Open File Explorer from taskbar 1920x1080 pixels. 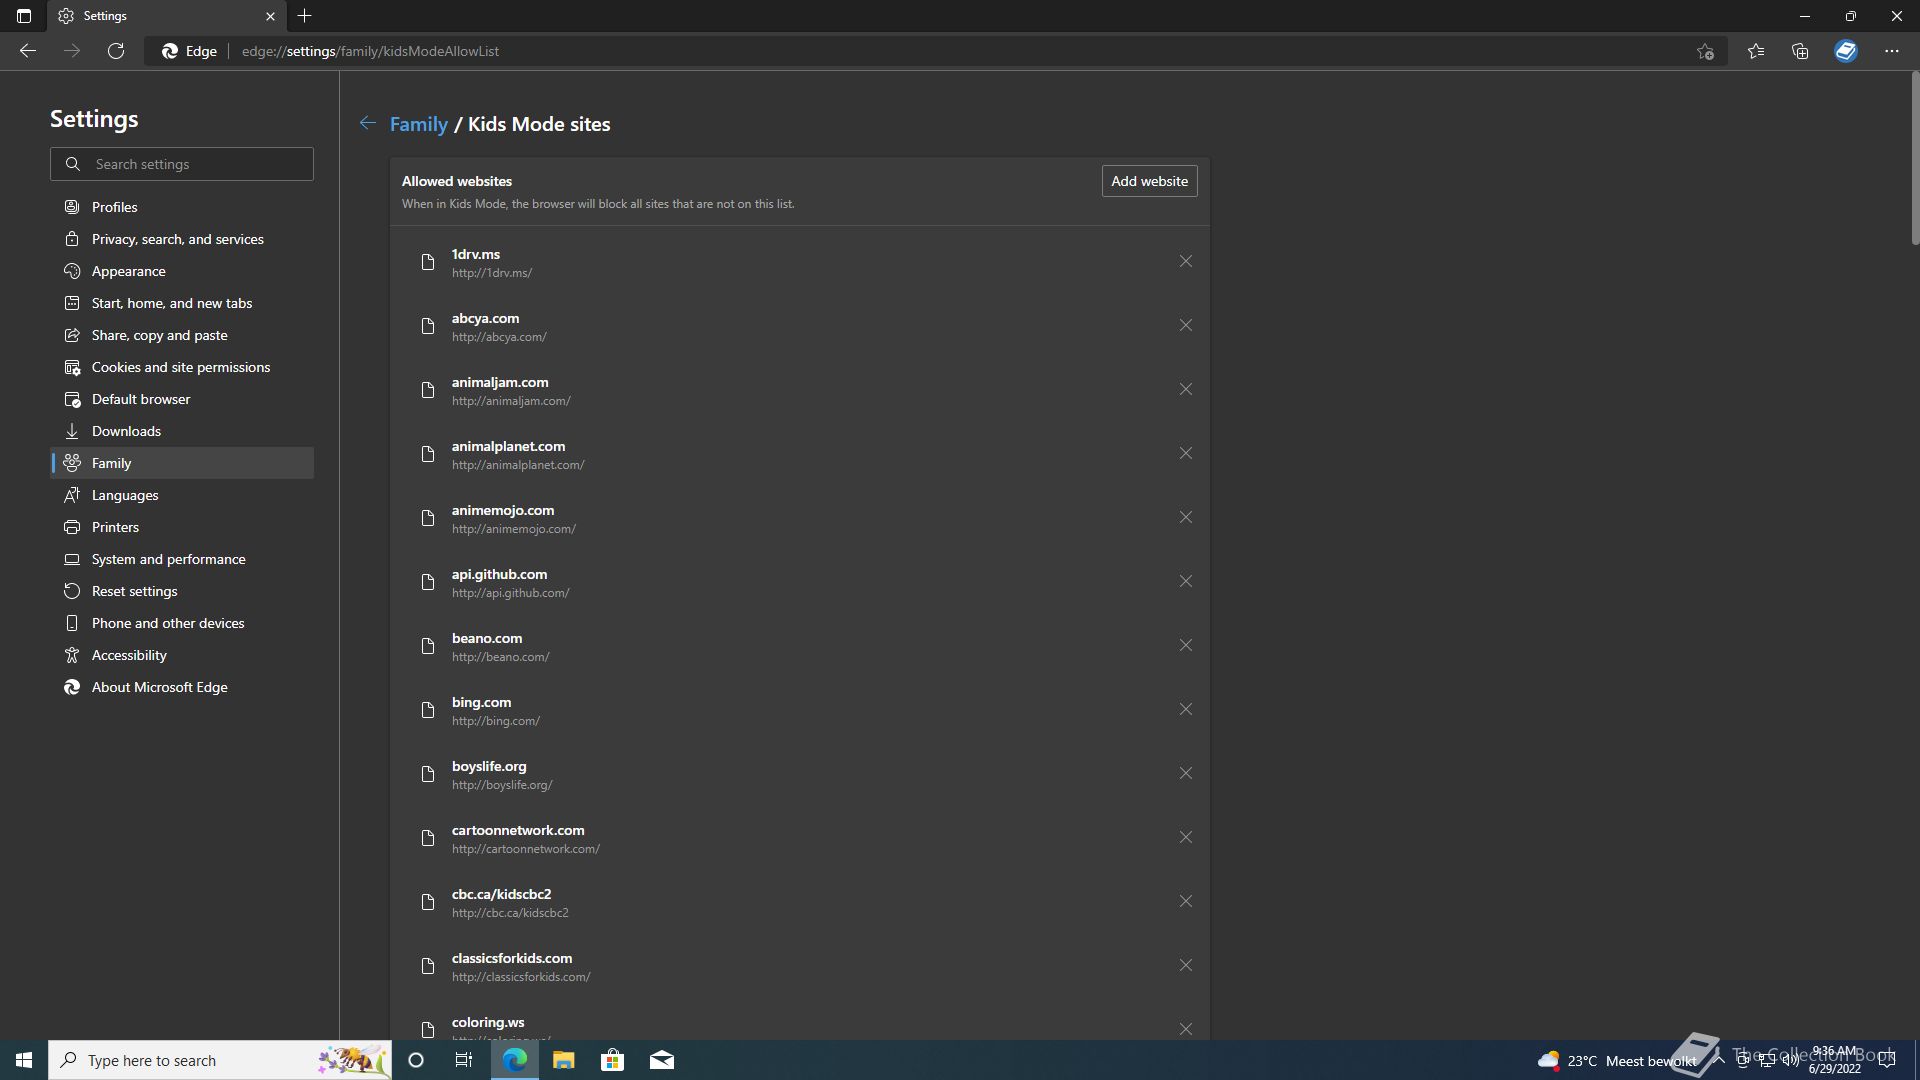pyautogui.click(x=563, y=1060)
